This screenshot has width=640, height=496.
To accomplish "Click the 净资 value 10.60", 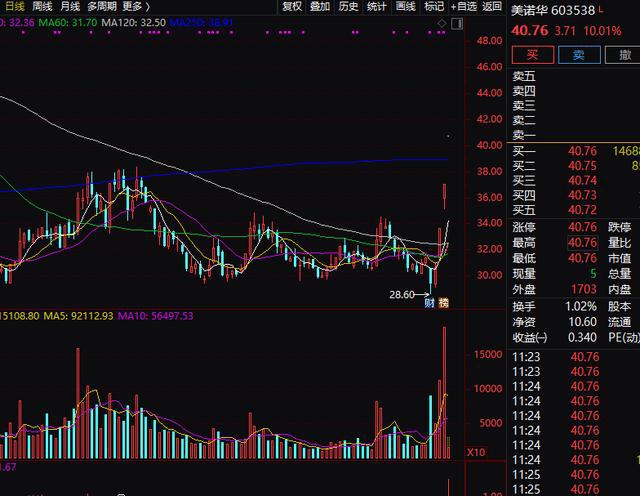I will pos(582,322).
